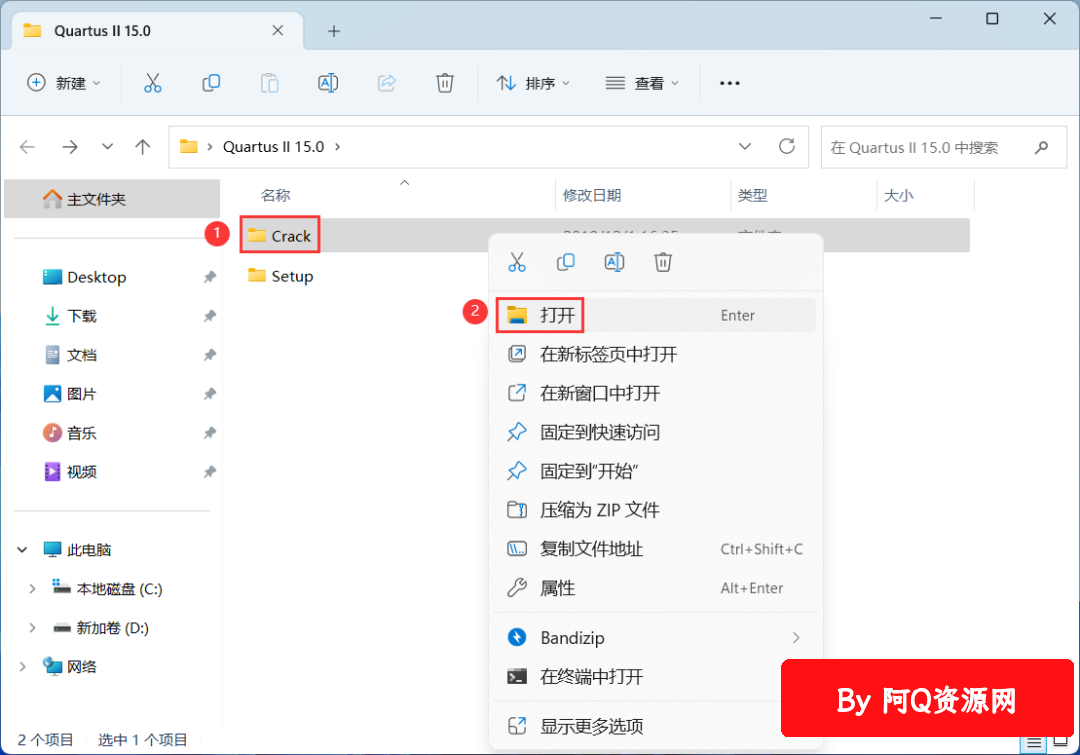Refresh the current folder view
This screenshot has width=1080, height=755.
pos(787,146)
